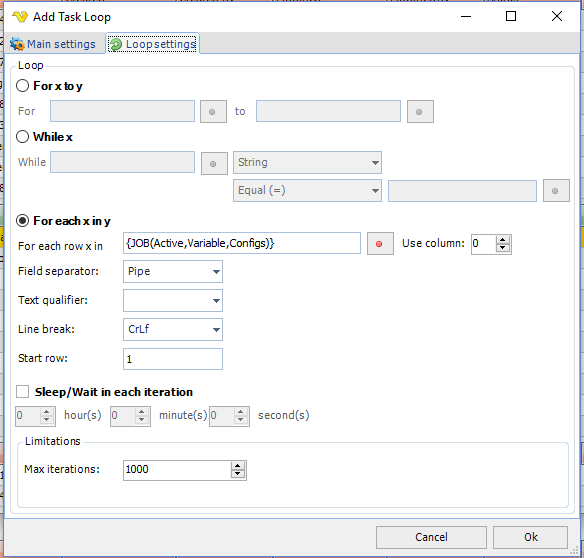Increase Max iterations with up arrow

[x=238, y=466]
